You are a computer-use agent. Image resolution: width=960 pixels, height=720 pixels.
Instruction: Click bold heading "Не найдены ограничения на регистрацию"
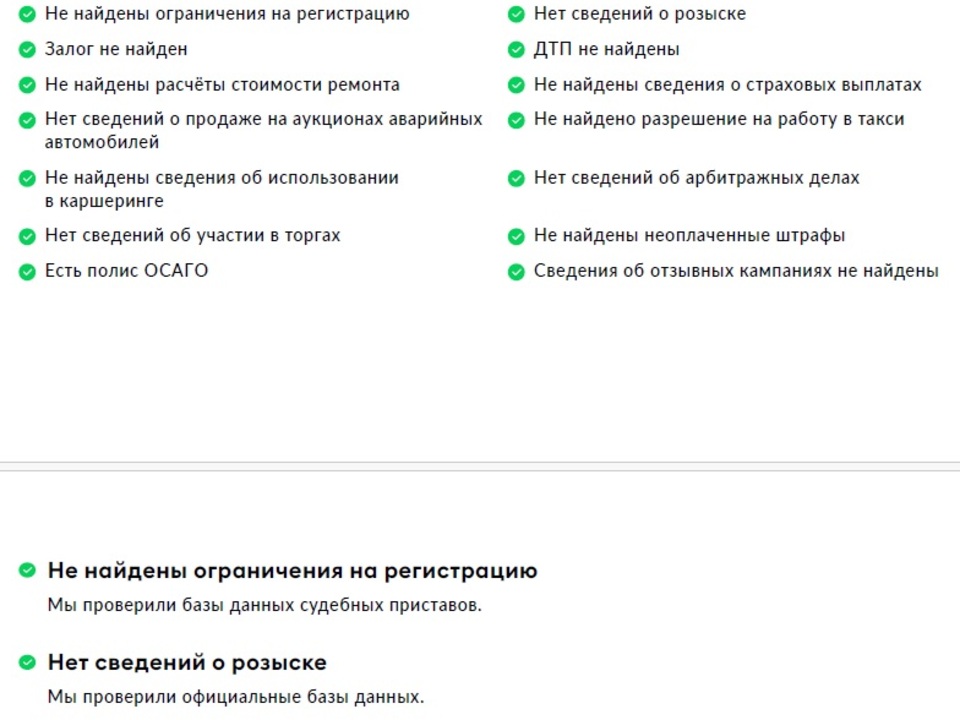point(292,571)
